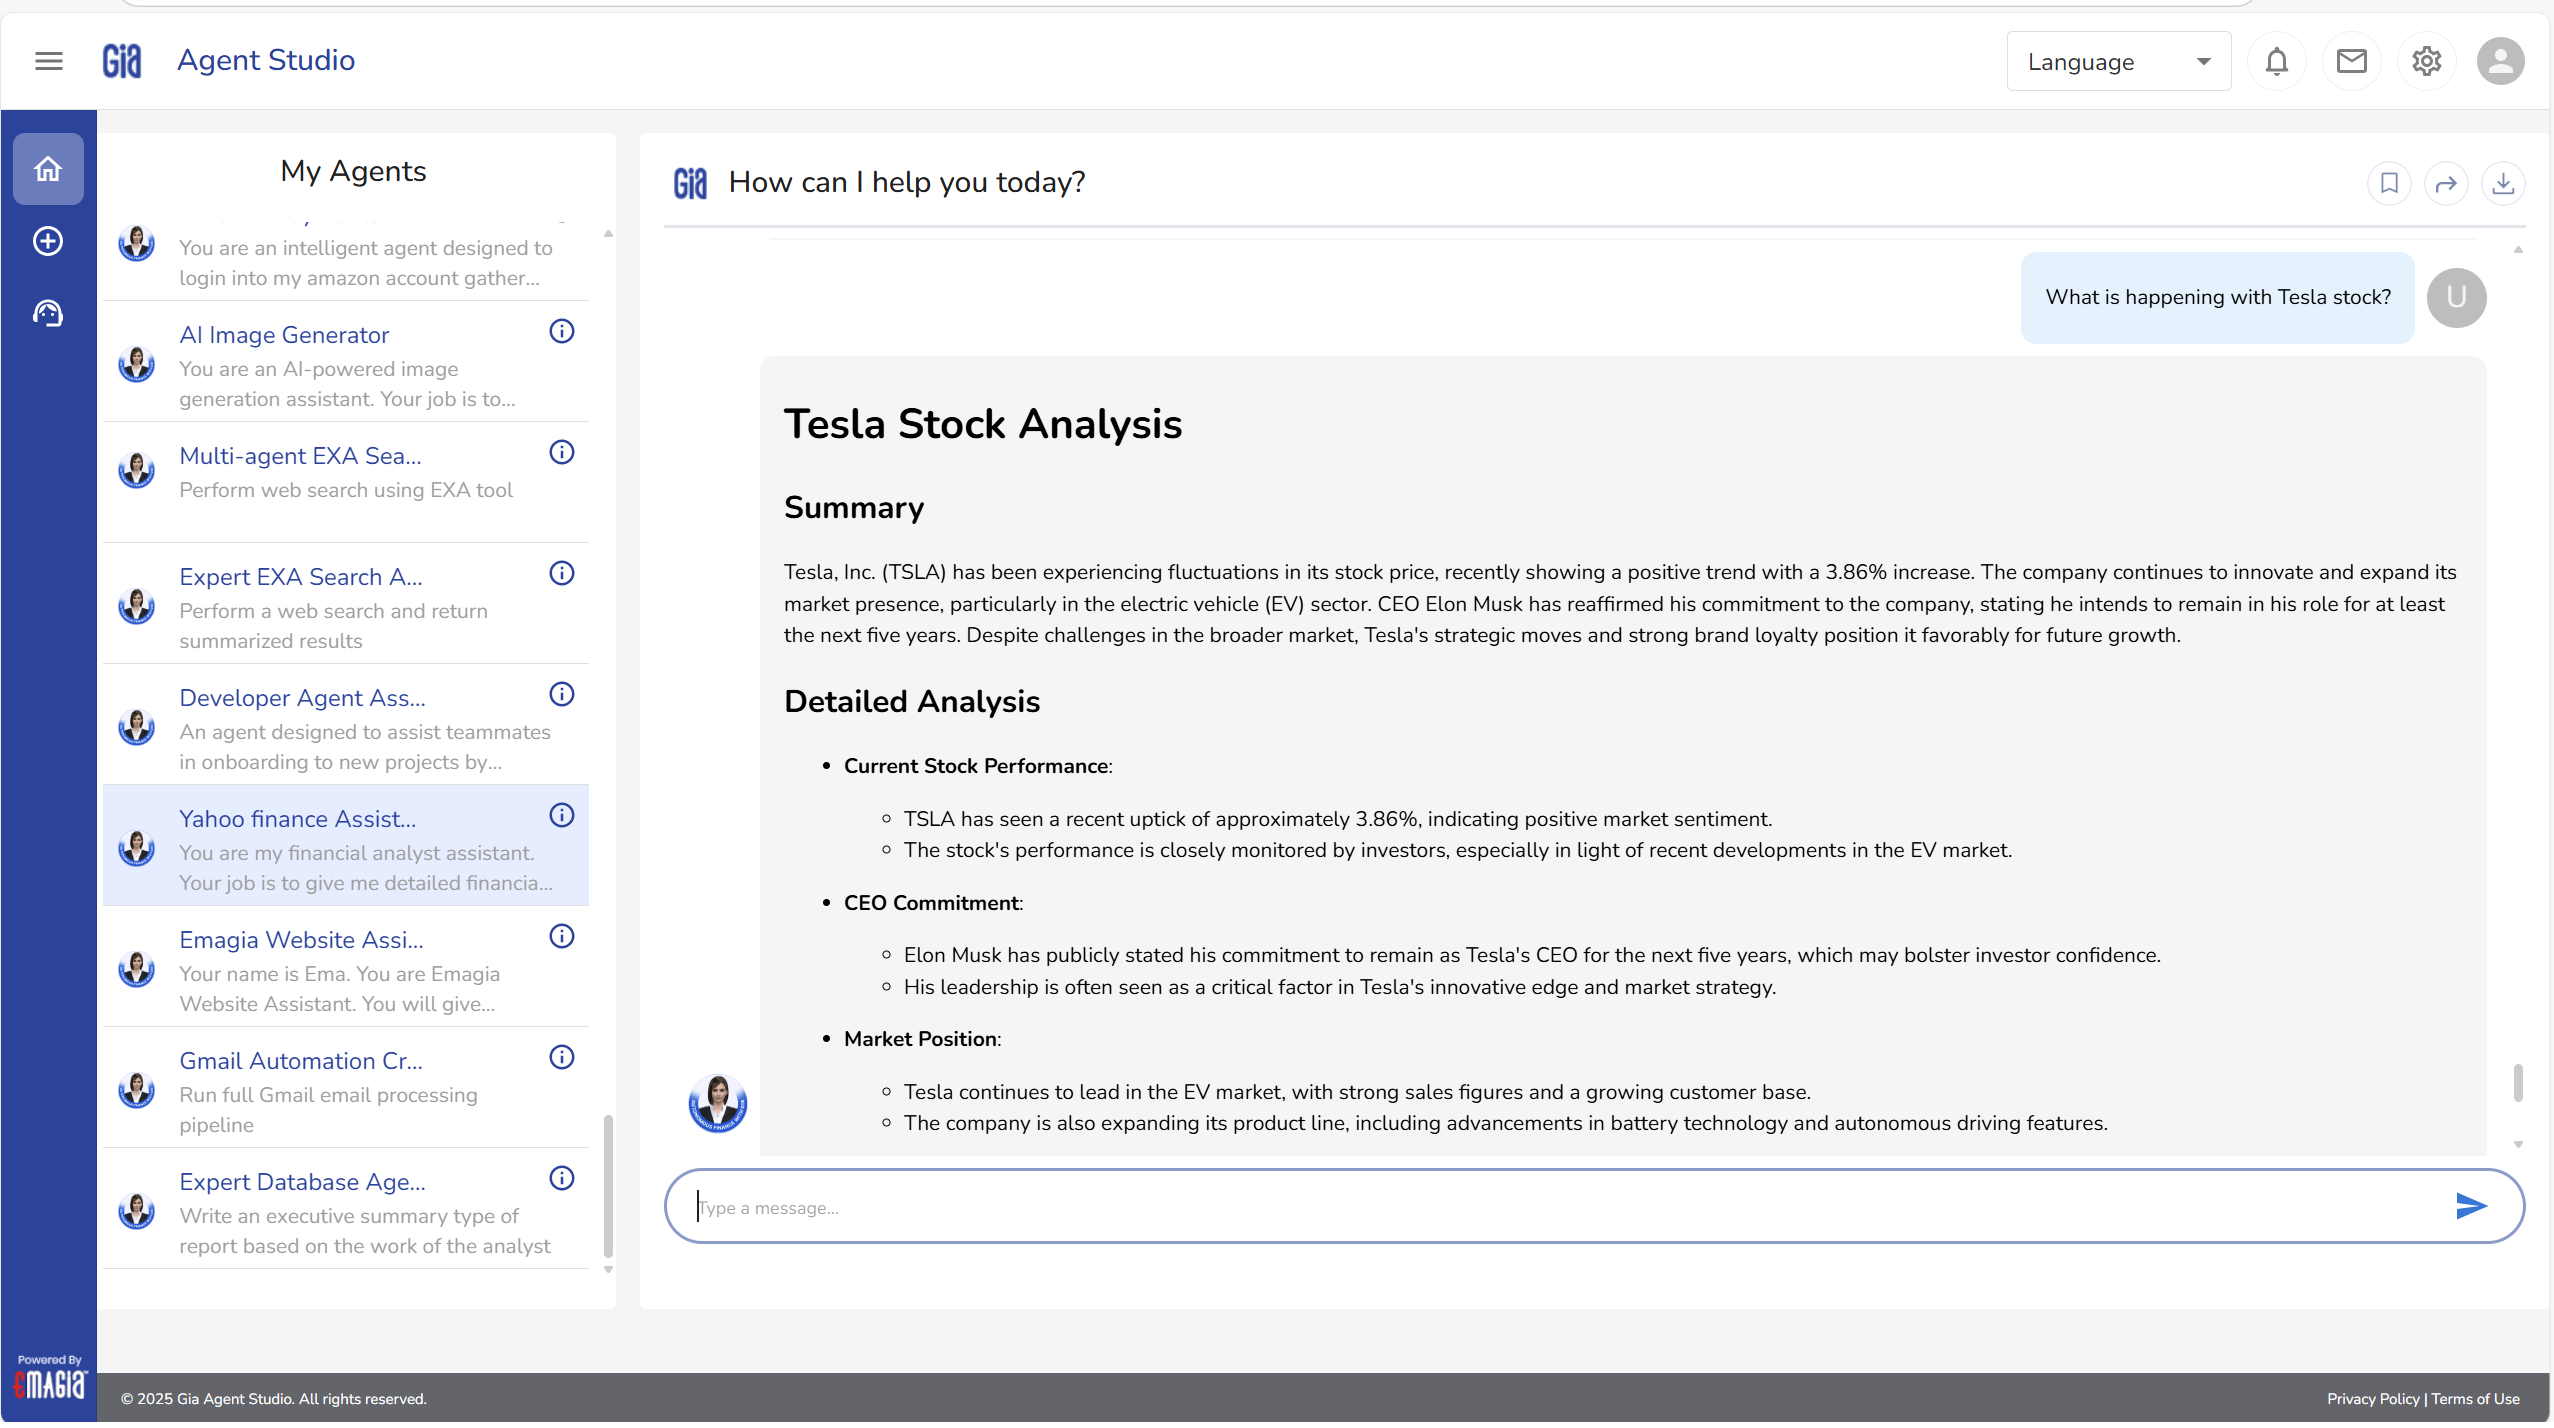
Task: Click the 'Summary' heading
Action: [853, 508]
